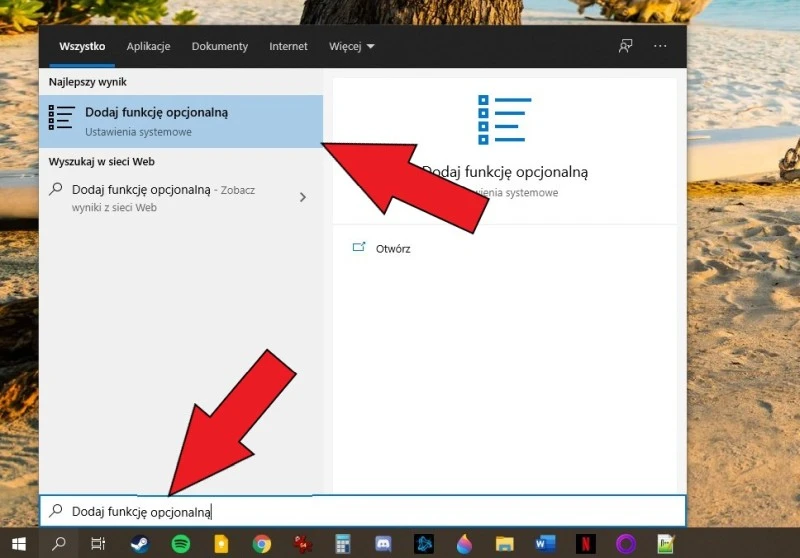The height and width of the screenshot is (558, 800).
Task: Open Discord from the taskbar
Action: point(383,544)
